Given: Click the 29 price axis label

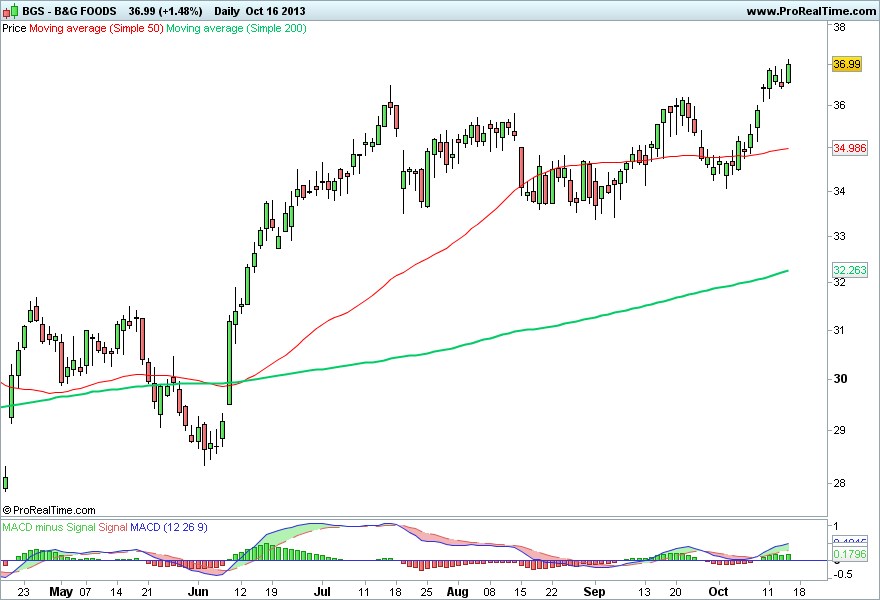Looking at the screenshot, I should pyautogui.click(x=840, y=430).
